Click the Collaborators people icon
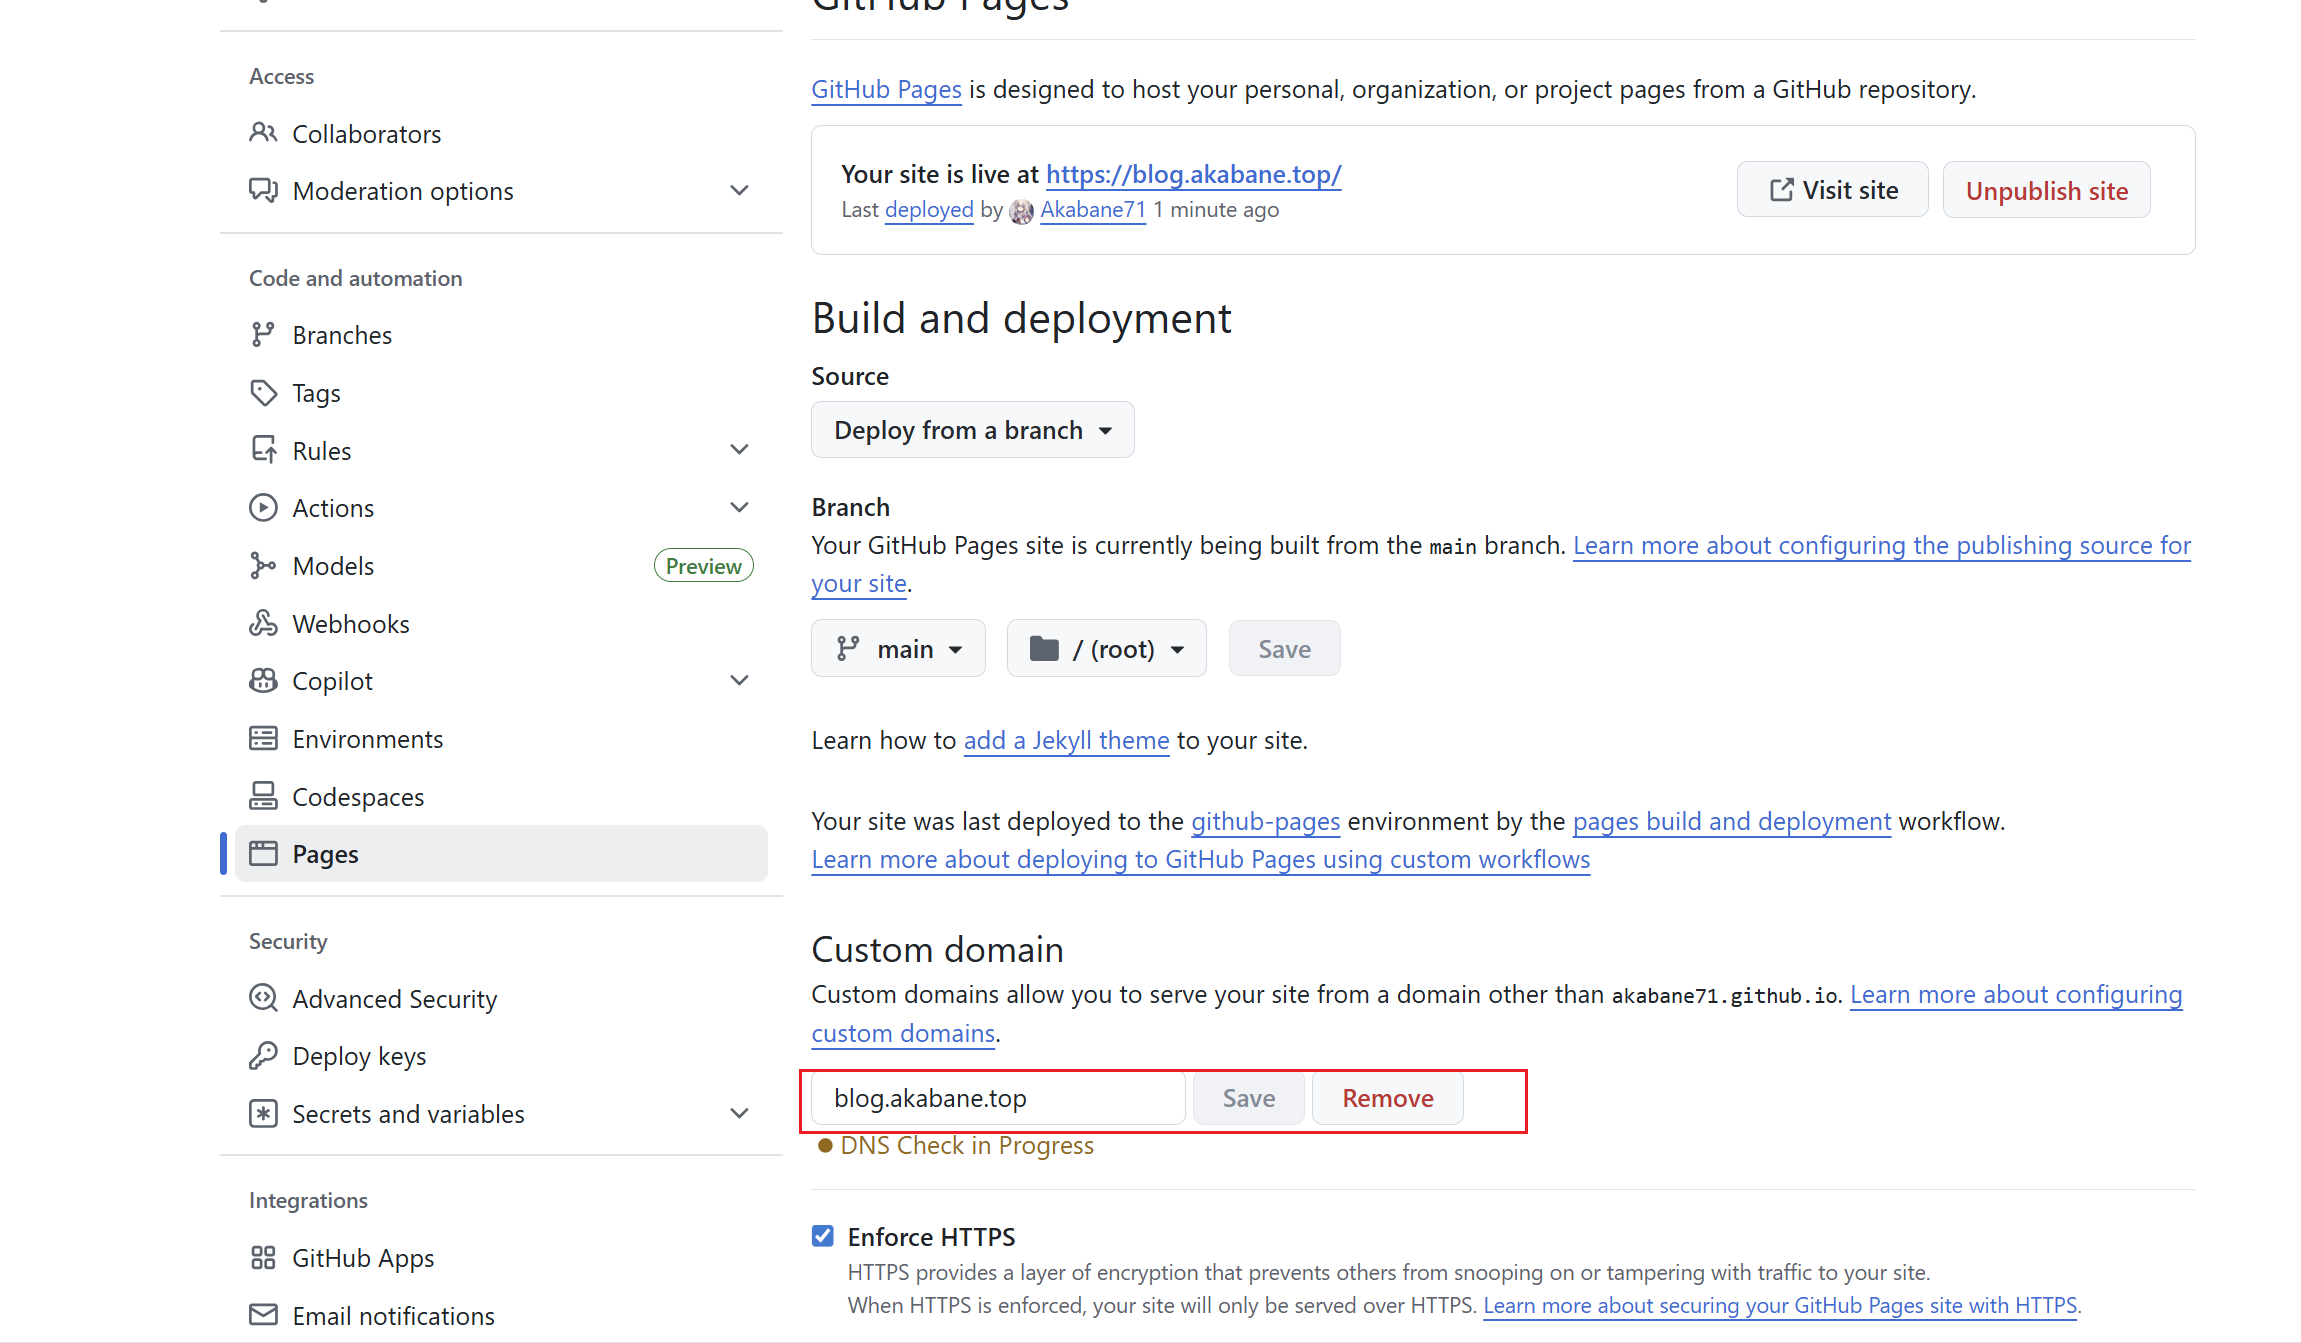 [263, 133]
